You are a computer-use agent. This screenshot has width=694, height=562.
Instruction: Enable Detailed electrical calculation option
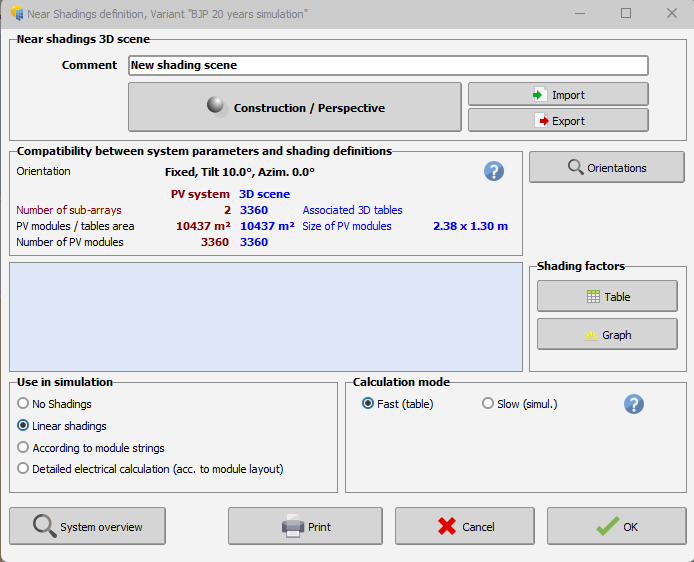23,469
